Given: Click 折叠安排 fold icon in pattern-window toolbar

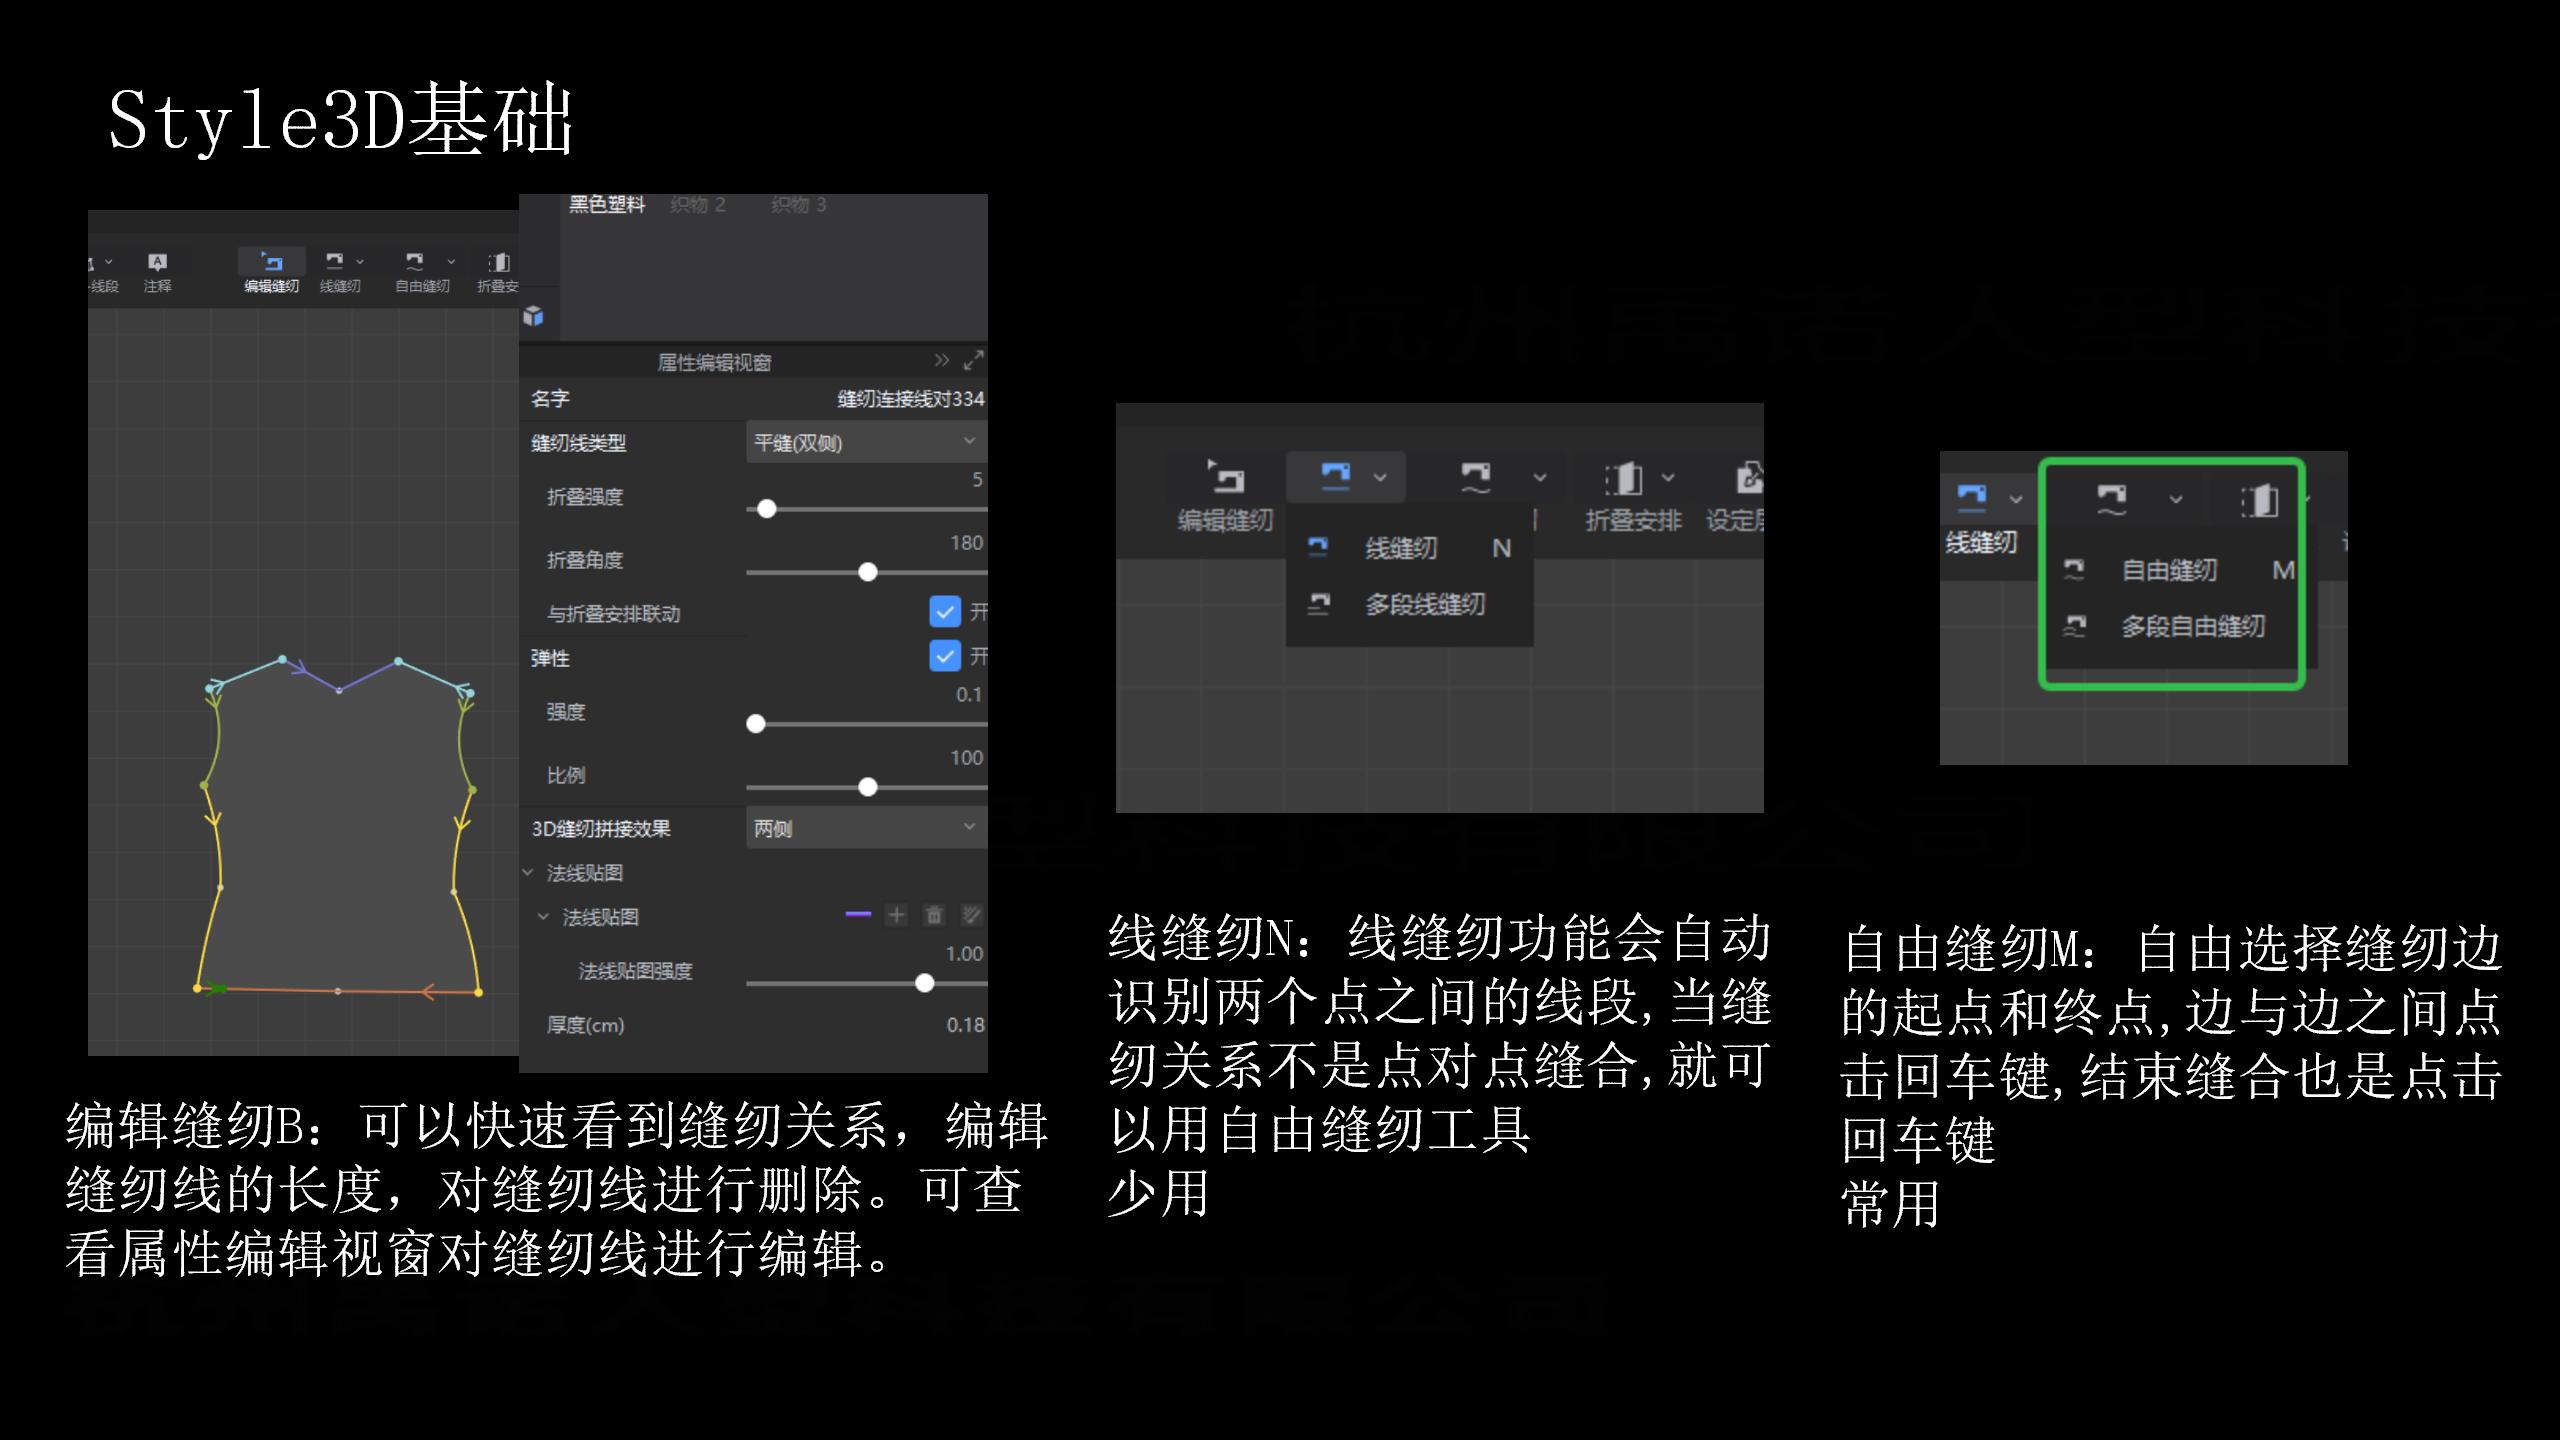Looking at the screenshot, I should click(498, 262).
